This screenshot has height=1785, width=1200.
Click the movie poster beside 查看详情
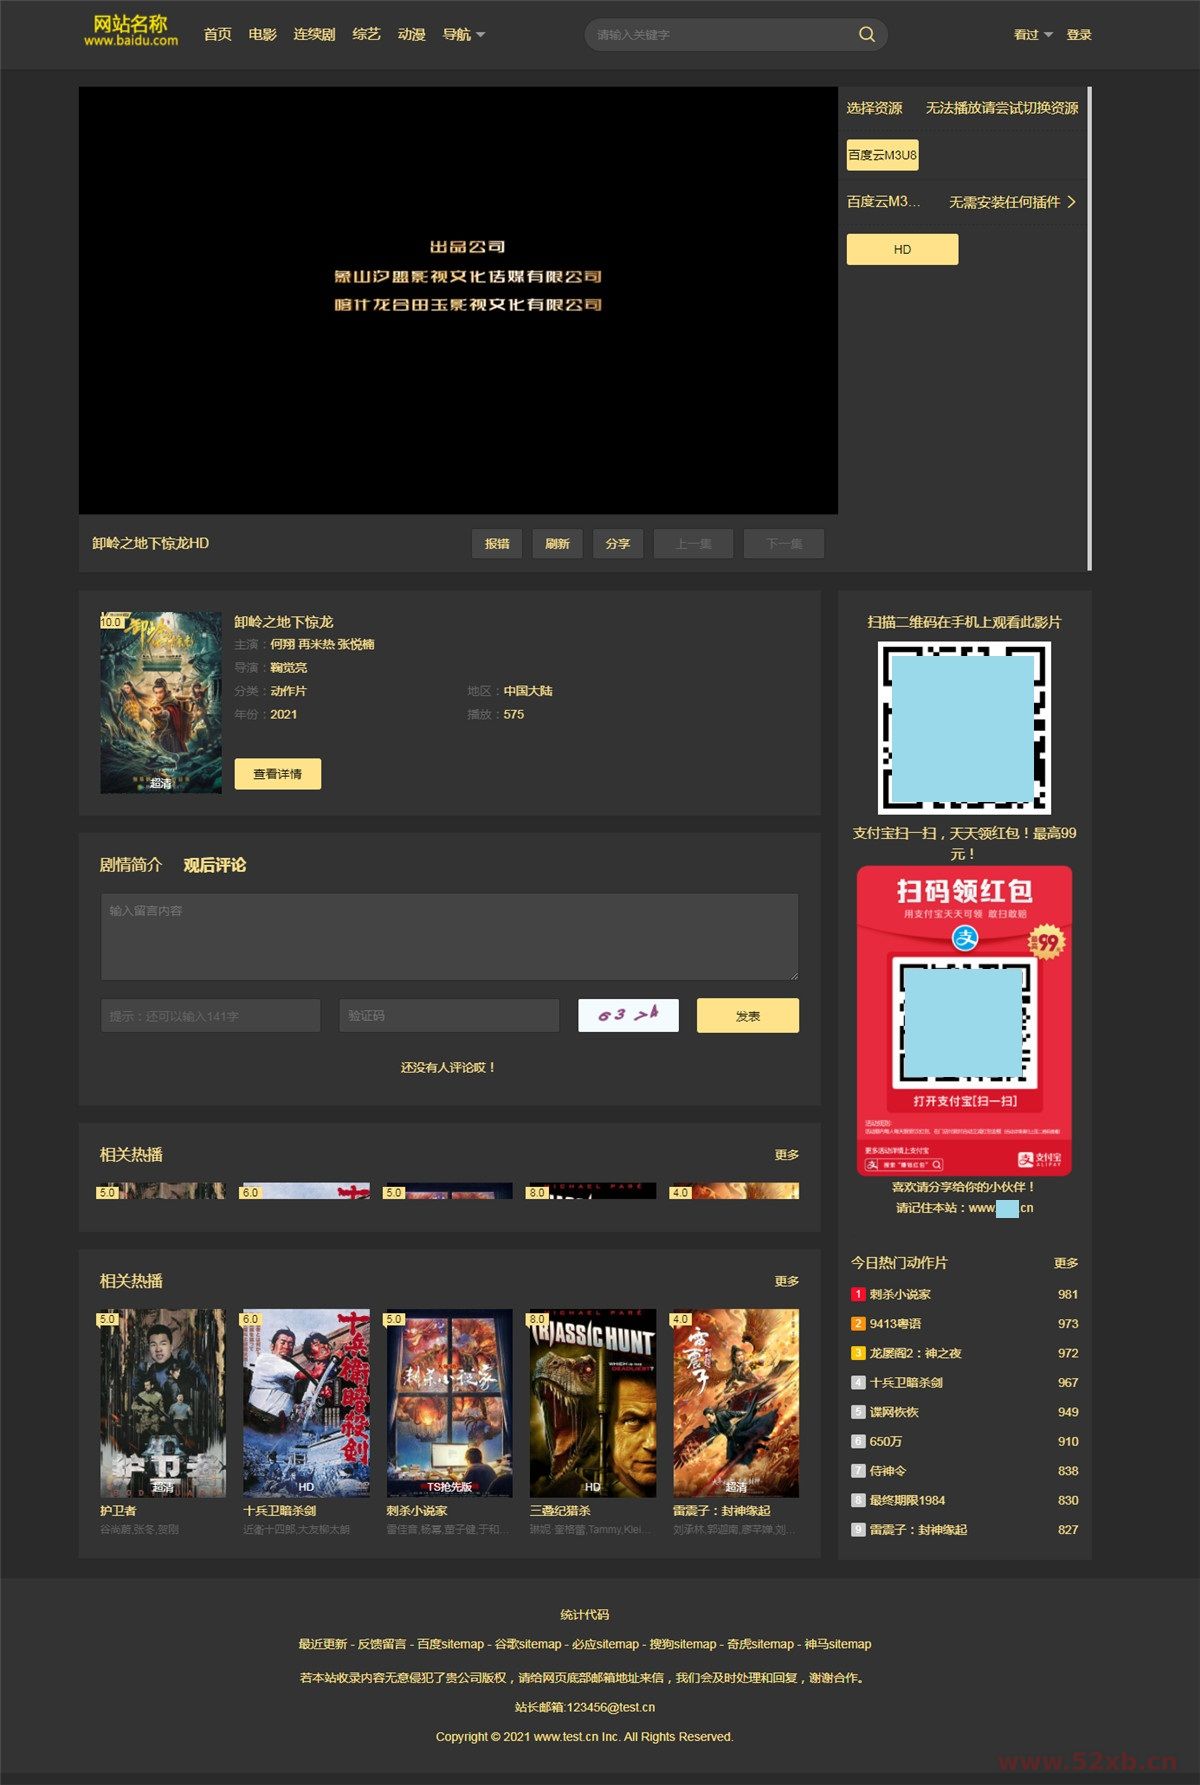coord(161,703)
